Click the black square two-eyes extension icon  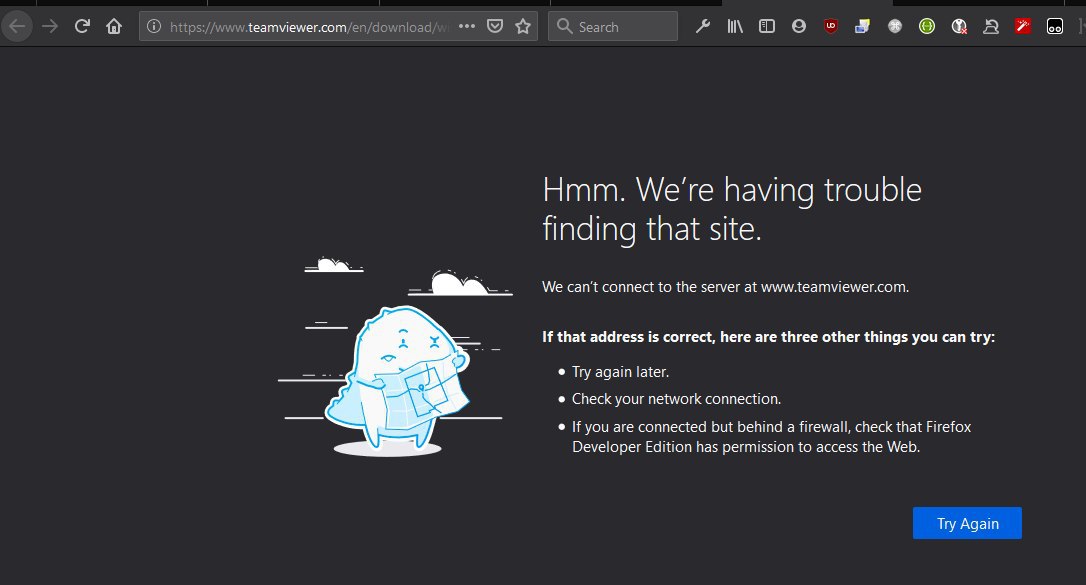[1055, 27]
